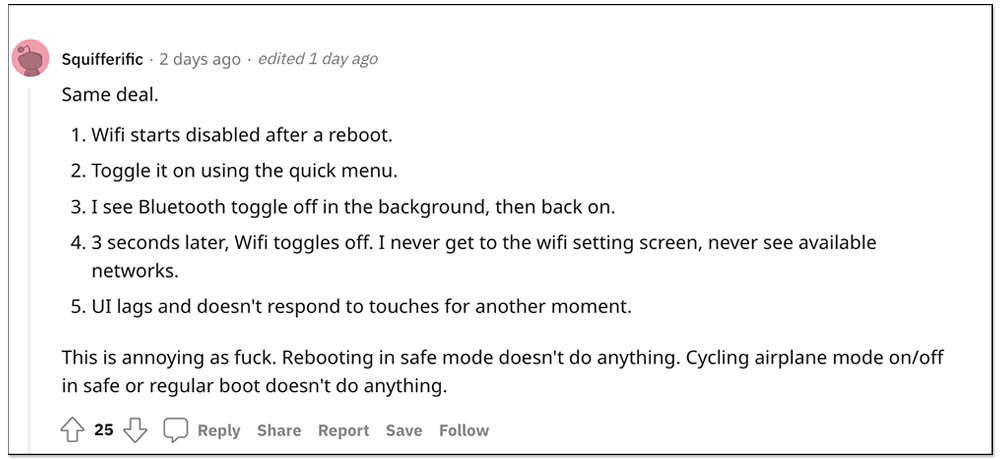Collapse the comment using the vertical thread line
The width and height of the screenshot is (1000, 460).
pos(29,268)
